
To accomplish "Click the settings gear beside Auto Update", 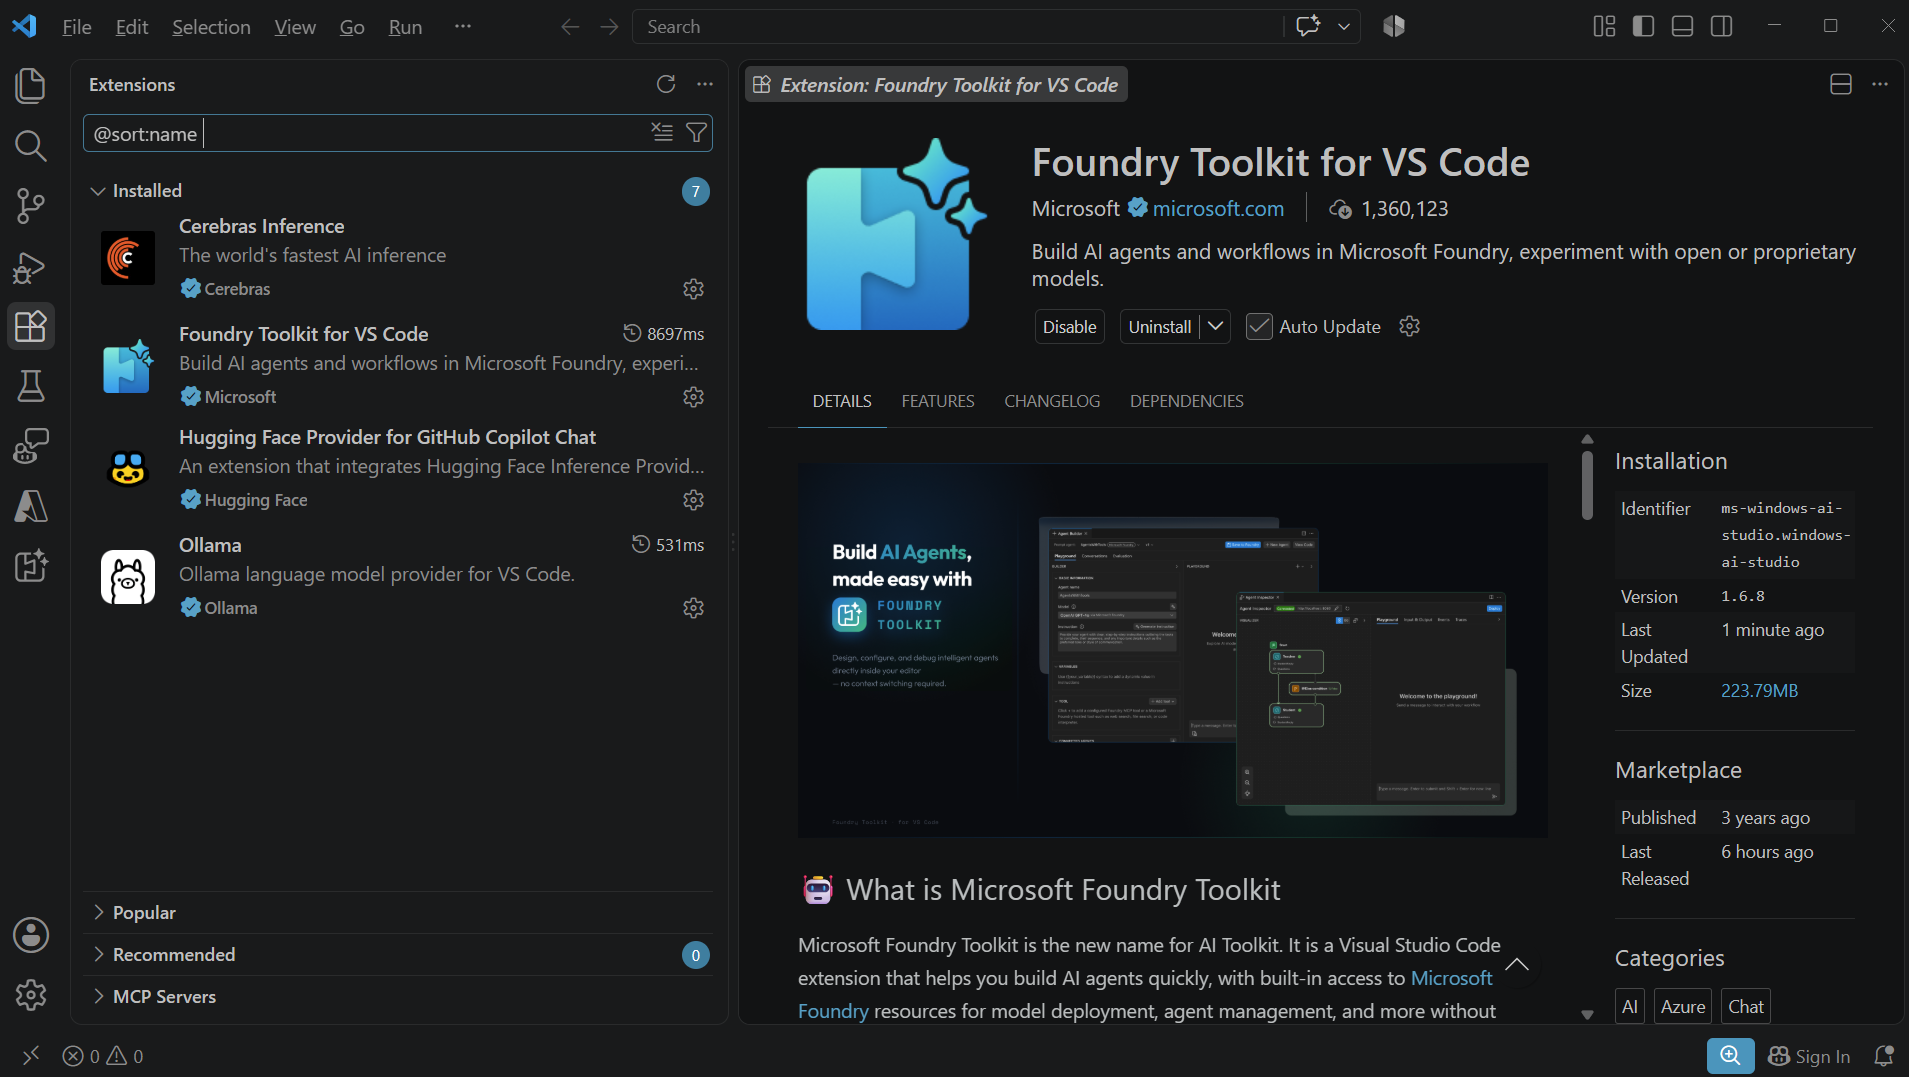I will tap(1410, 327).
